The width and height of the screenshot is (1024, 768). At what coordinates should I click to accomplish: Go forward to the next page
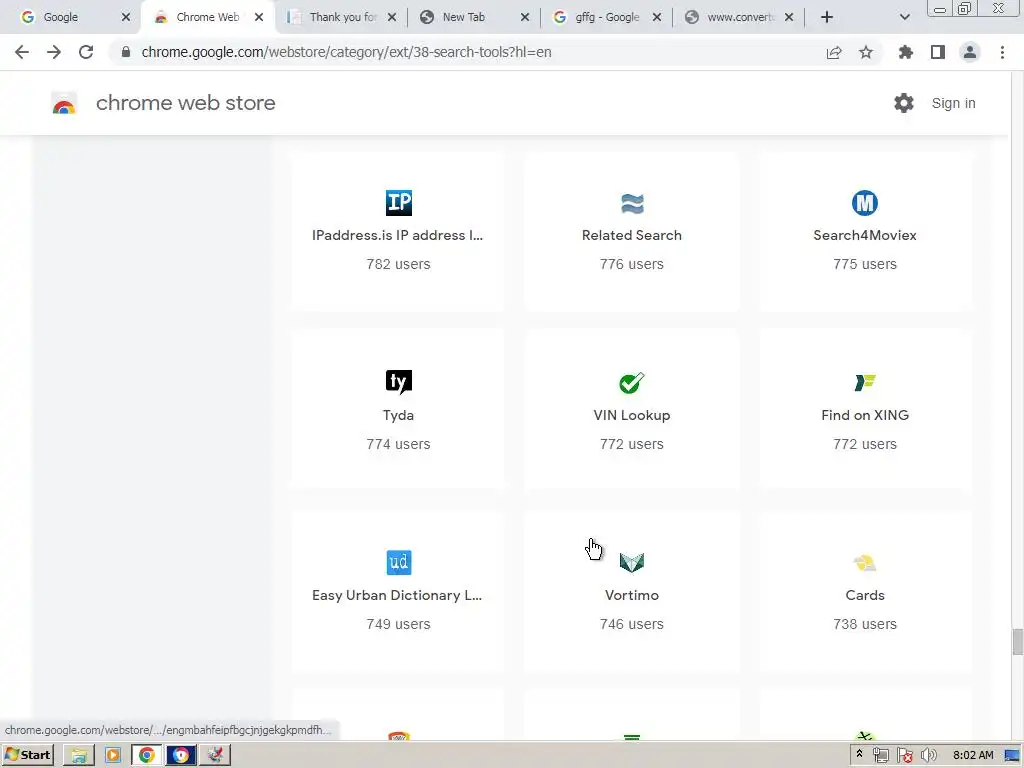pyautogui.click(x=54, y=52)
